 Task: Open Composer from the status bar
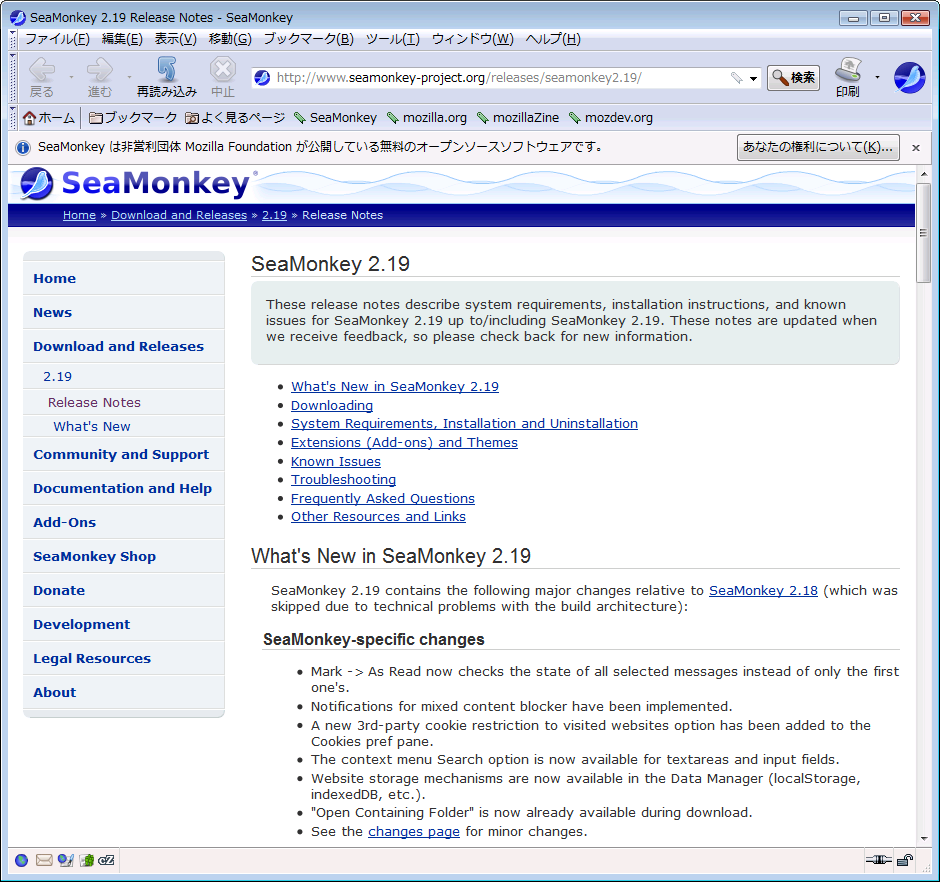pyautogui.click(x=65, y=860)
